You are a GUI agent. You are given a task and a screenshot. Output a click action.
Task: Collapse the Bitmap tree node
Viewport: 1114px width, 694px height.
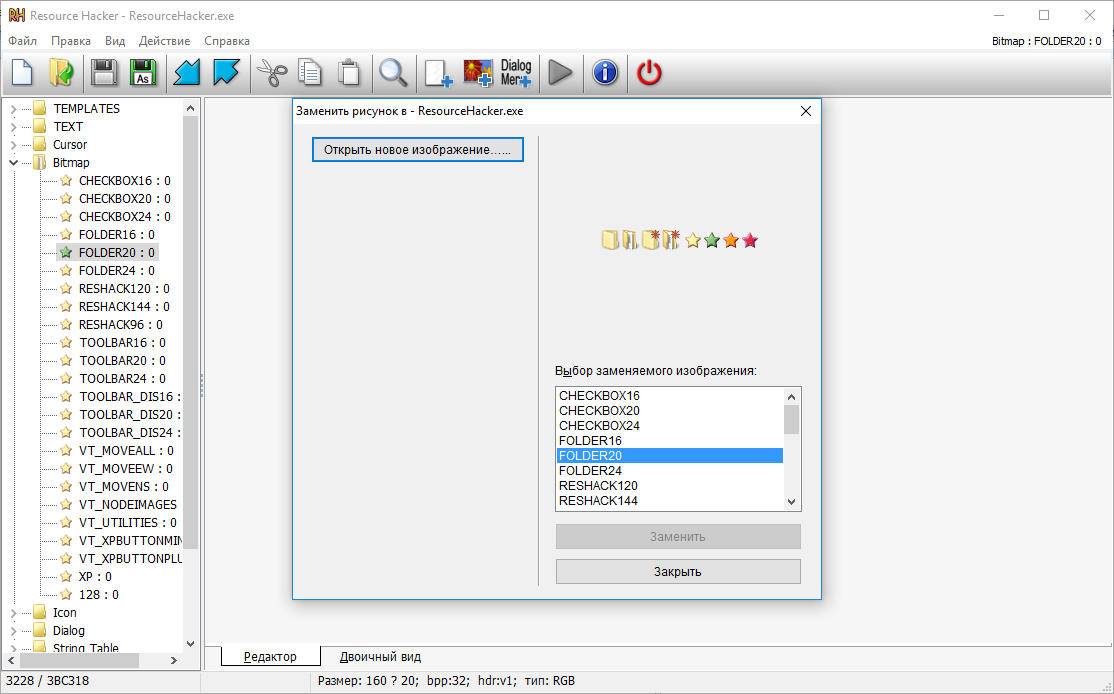point(13,163)
